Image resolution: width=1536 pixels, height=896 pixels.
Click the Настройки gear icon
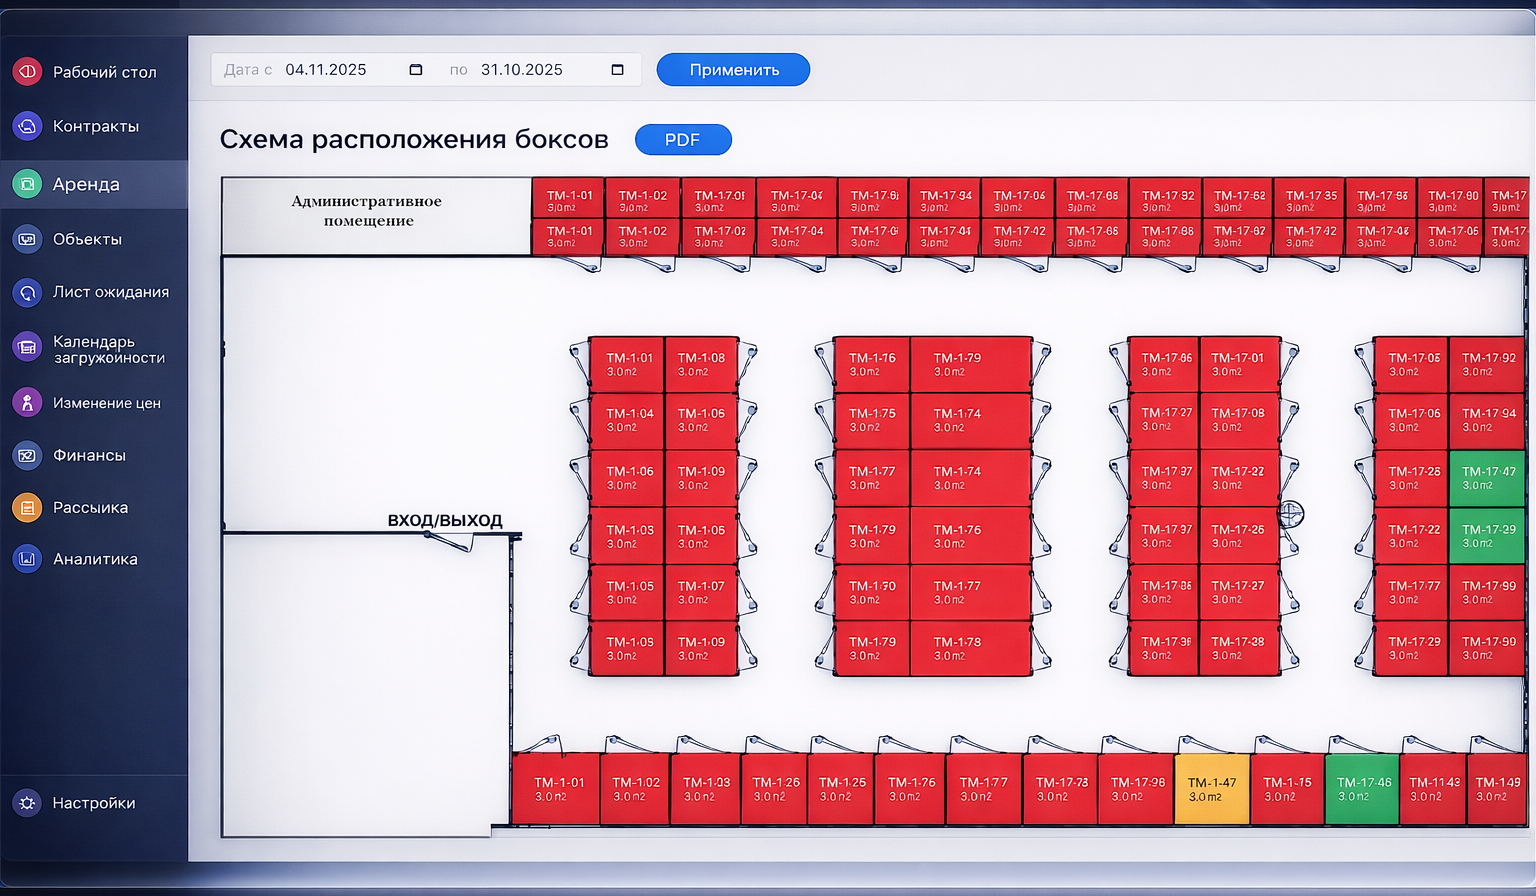(x=27, y=803)
